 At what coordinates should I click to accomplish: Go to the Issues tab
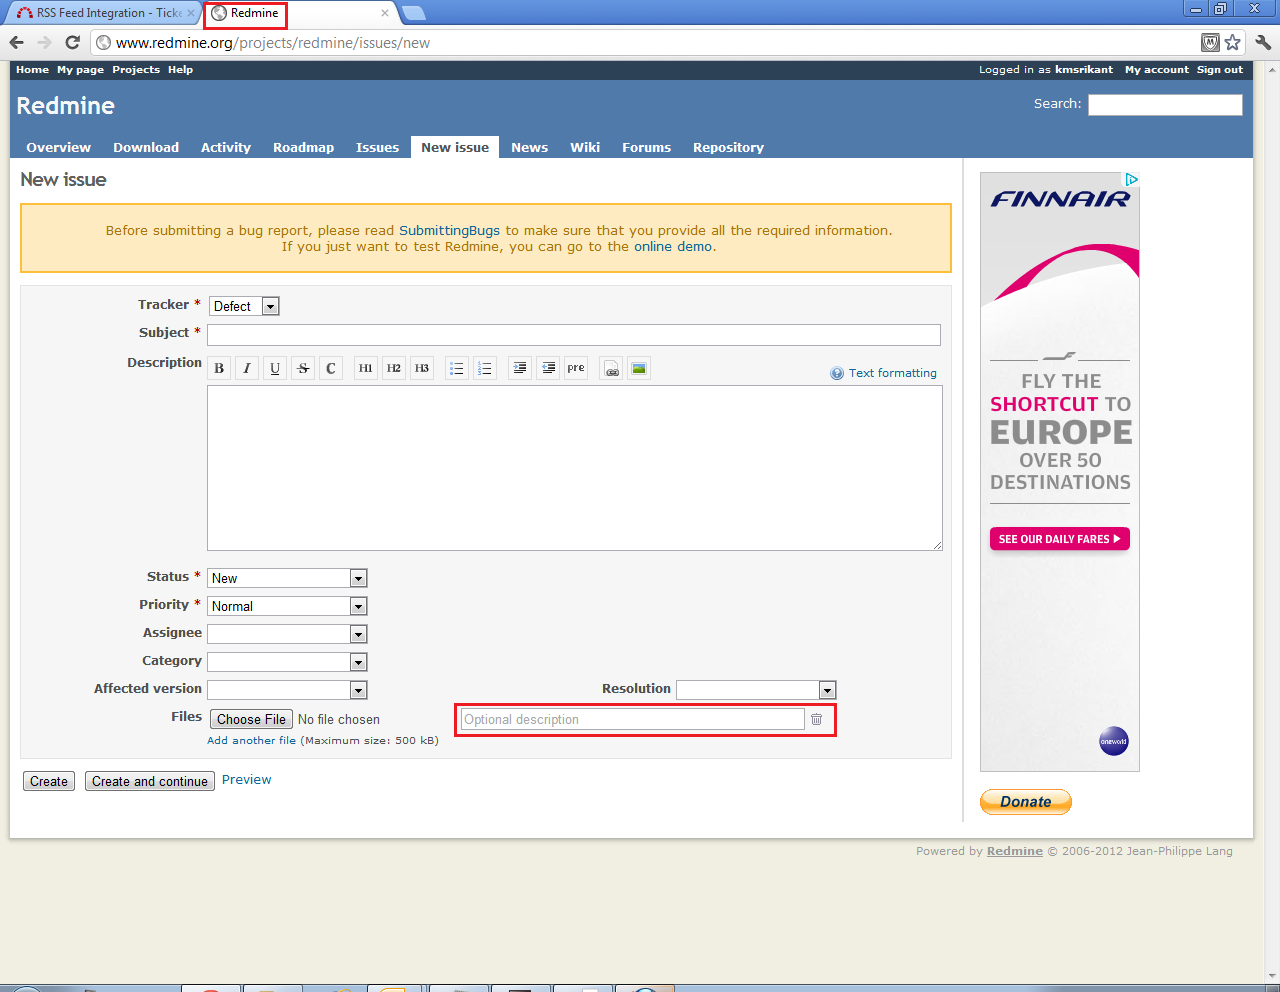(x=377, y=147)
